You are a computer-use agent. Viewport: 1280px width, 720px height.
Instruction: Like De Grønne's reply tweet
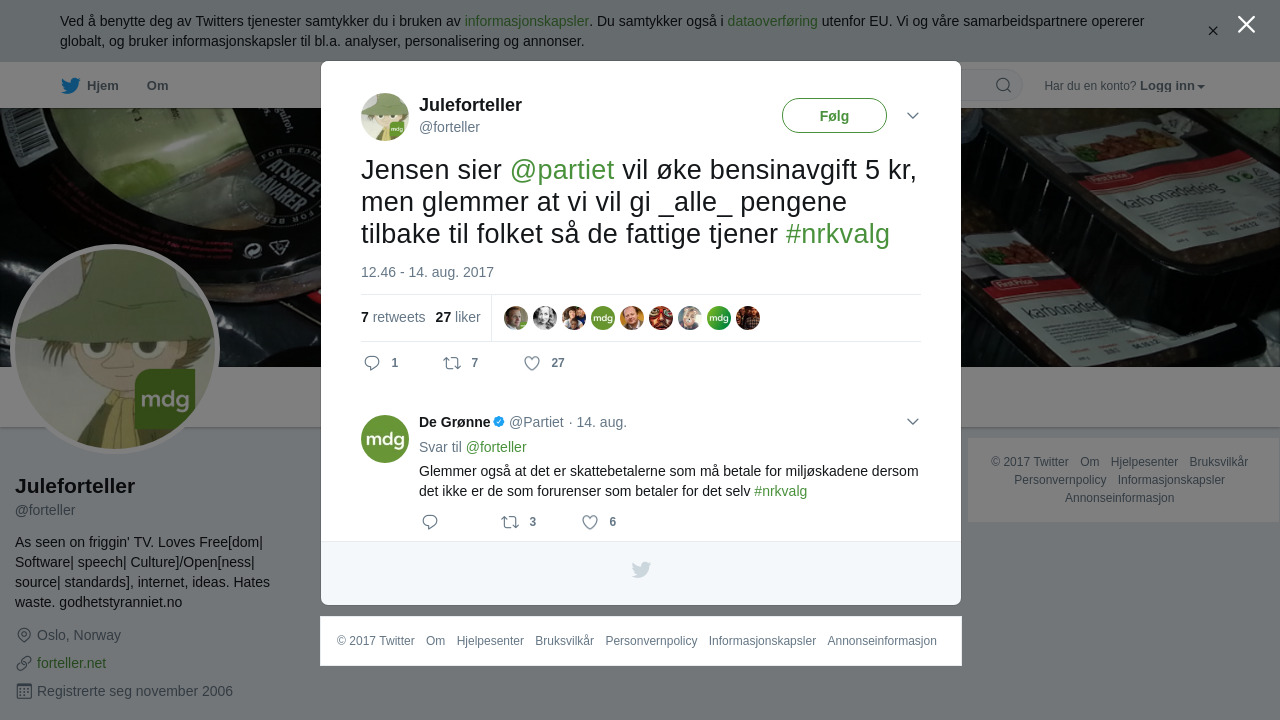click(590, 522)
